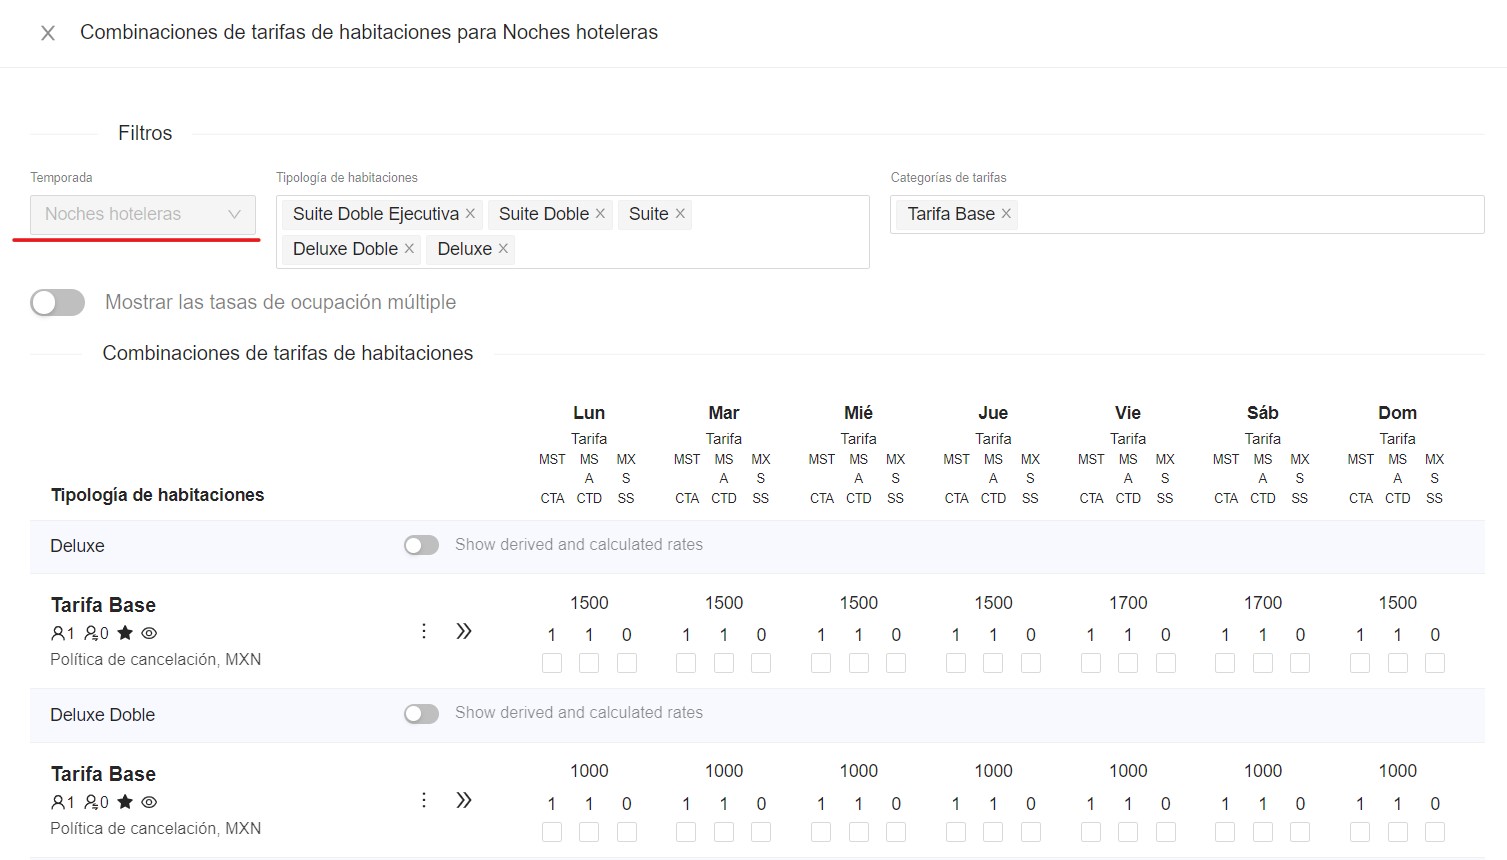Viewport: 1507px width, 860px height.
Task: Click copy-forward double arrow for Deluxe row
Action: (464, 631)
